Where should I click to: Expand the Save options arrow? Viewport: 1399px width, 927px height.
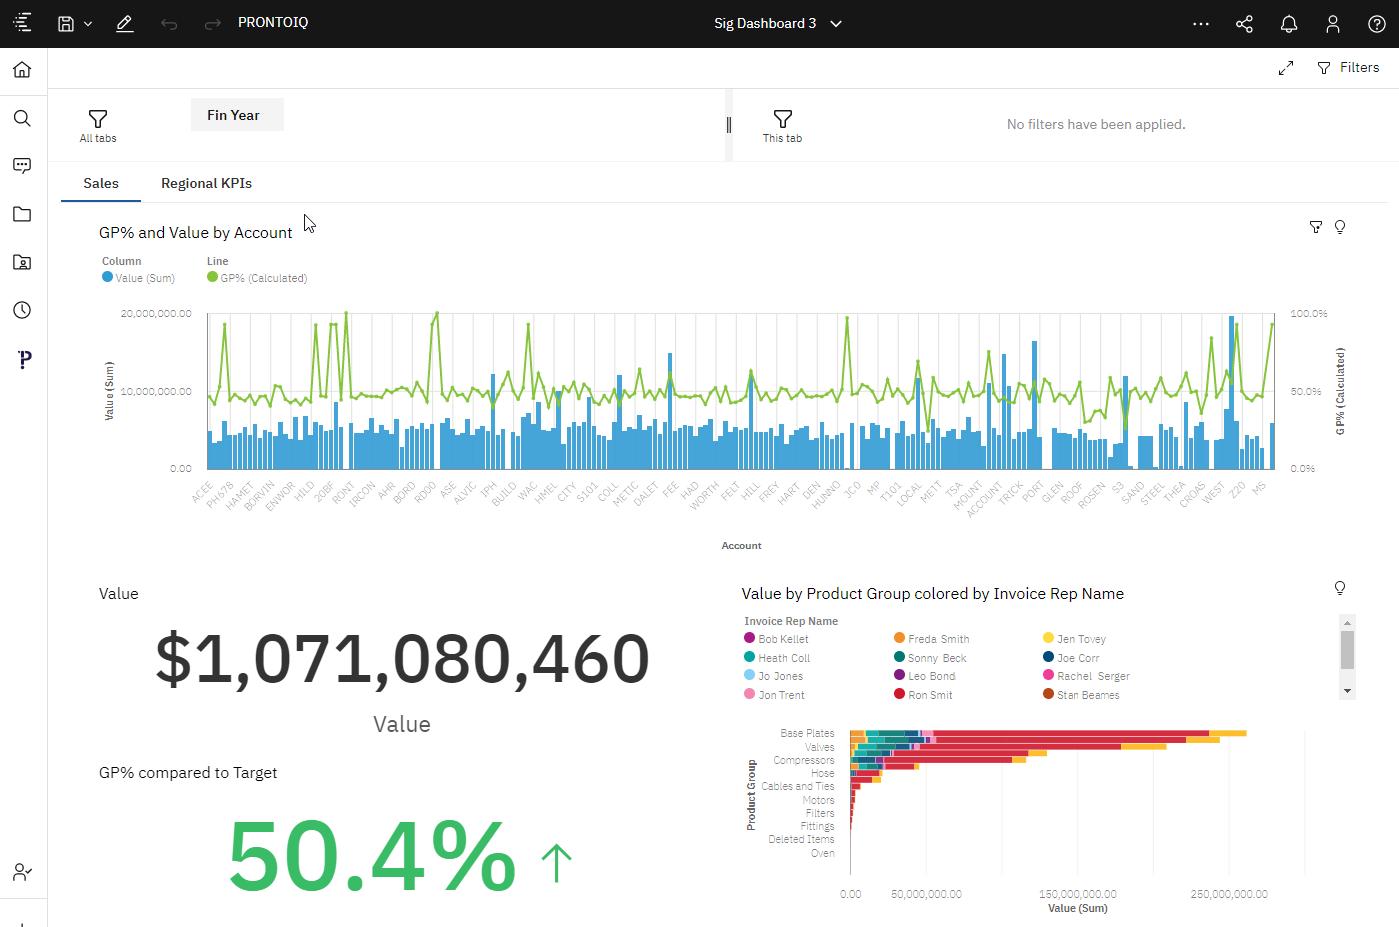(x=88, y=24)
